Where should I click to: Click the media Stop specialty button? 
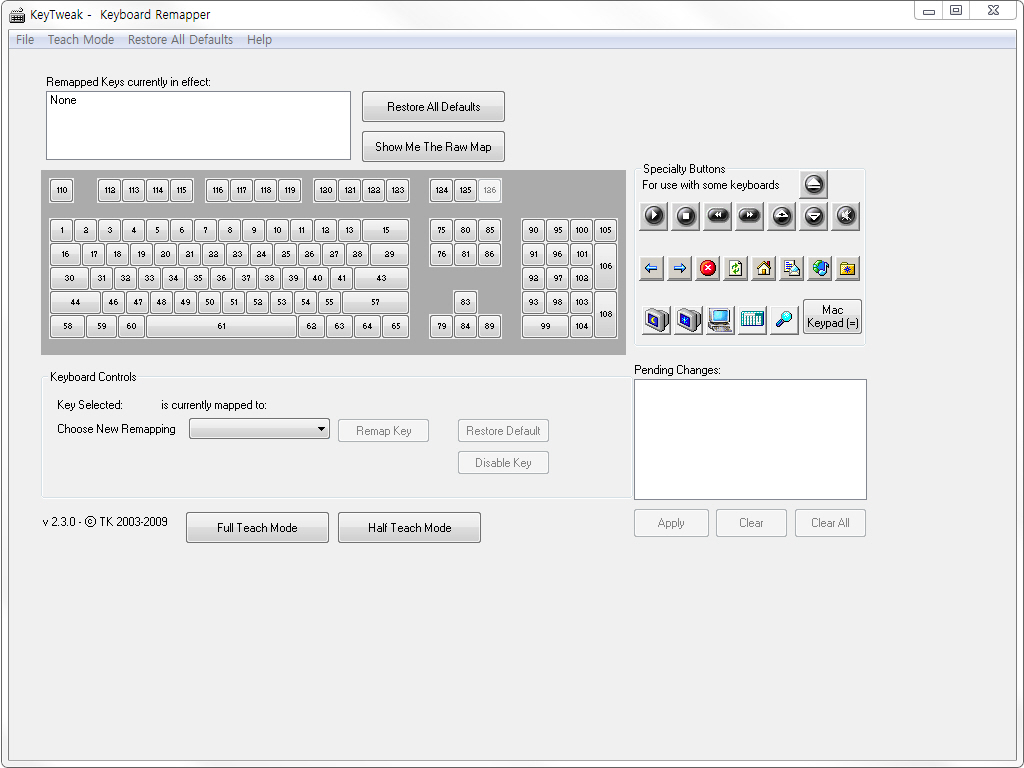coord(686,215)
